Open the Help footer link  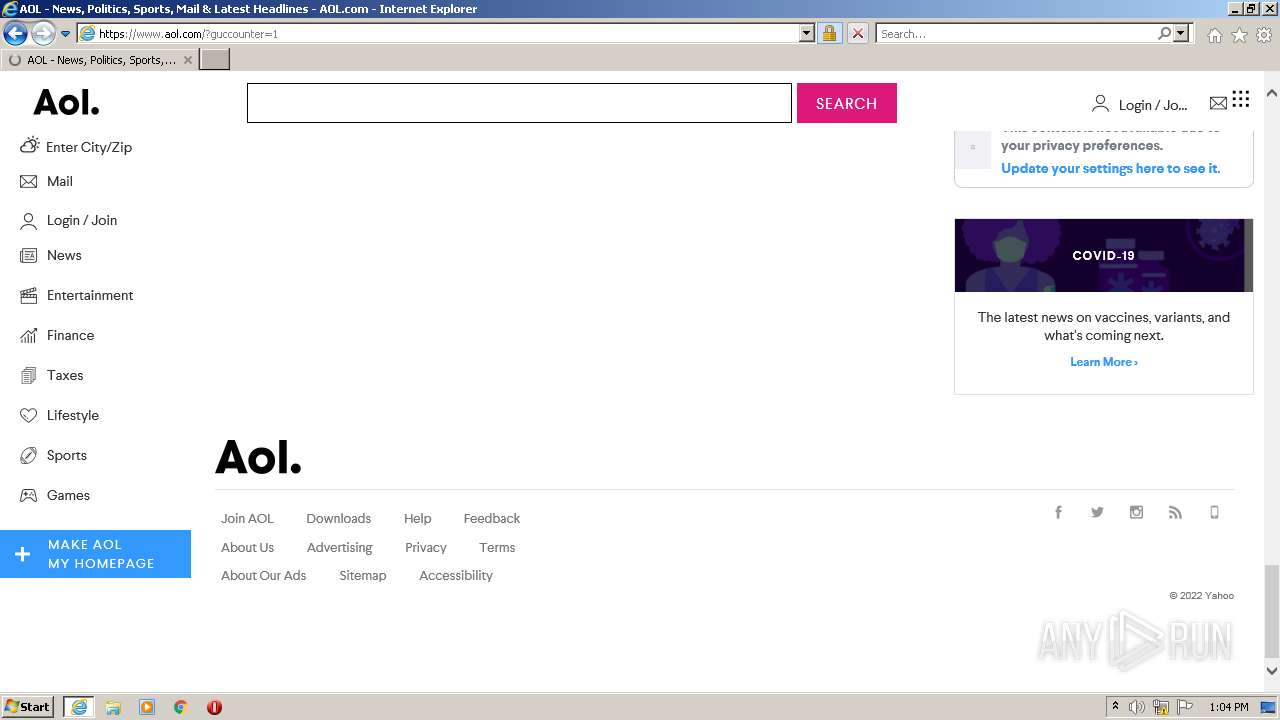click(417, 518)
